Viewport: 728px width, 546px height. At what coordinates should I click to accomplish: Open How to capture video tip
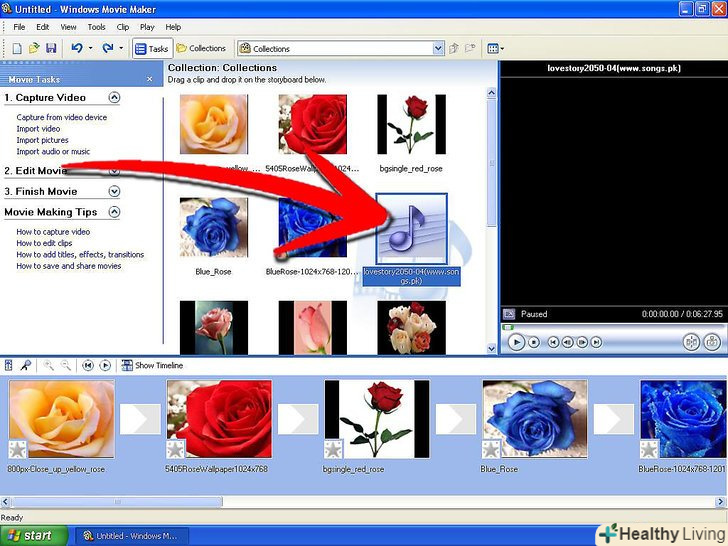click(x=53, y=232)
